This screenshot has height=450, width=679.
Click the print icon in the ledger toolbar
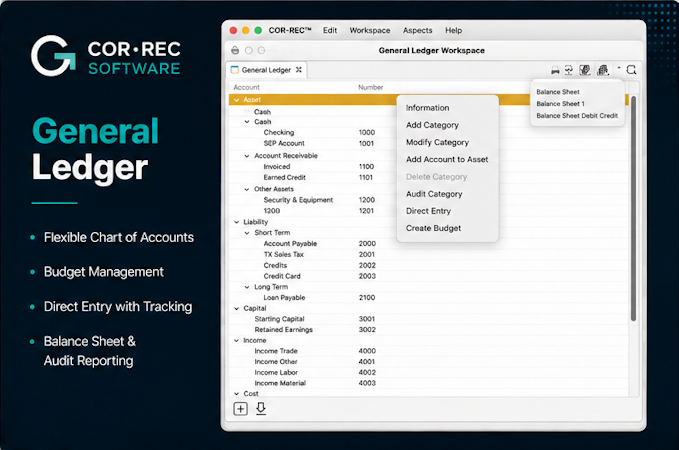[555, 70]
